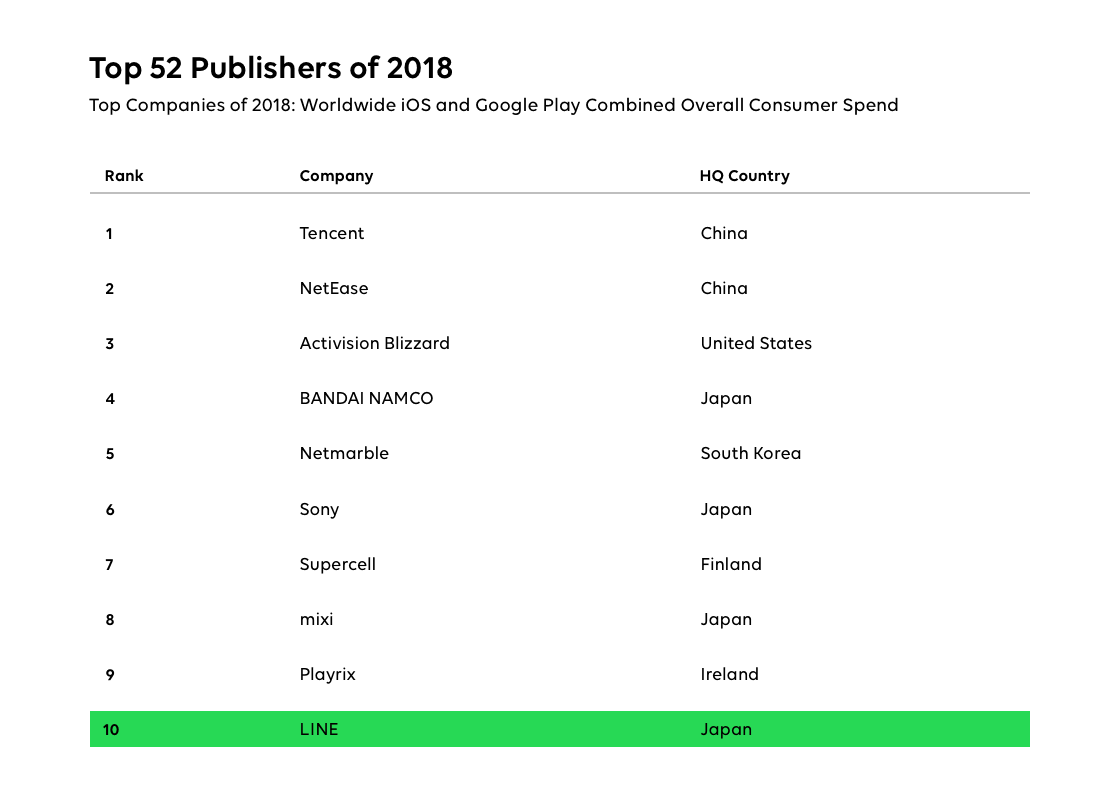Click the Sony company name
The height and width of the screenshot is (800, 1120).
click(319, 509)
